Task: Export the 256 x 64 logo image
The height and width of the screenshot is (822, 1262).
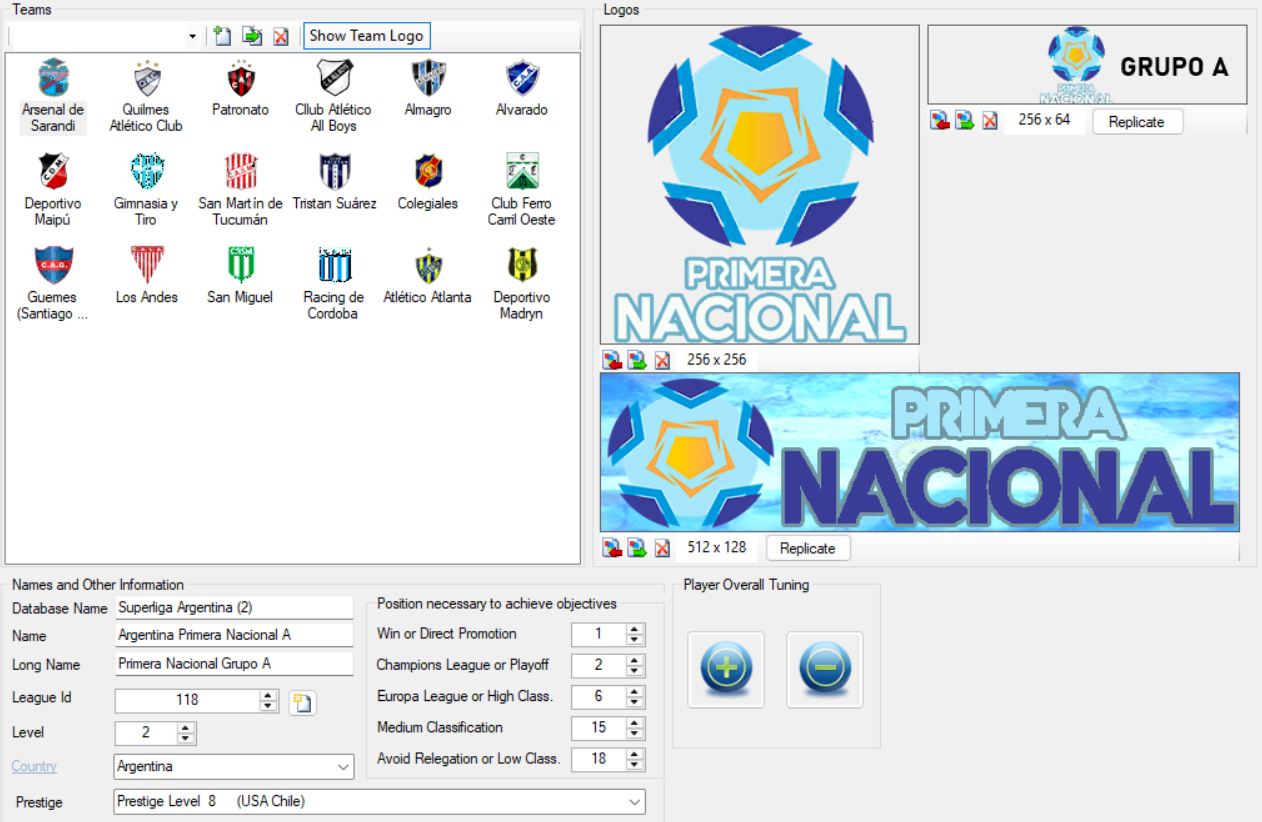Action: 965,121
